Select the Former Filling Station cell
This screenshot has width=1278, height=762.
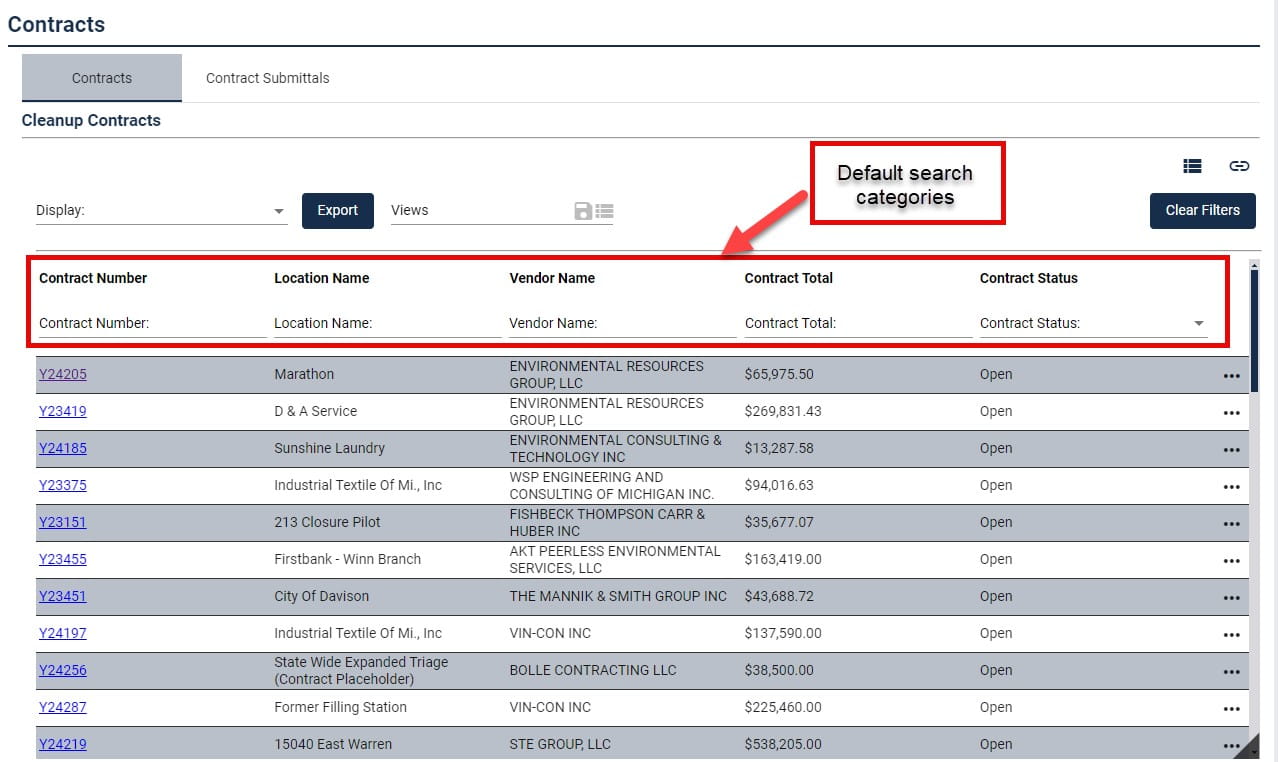tap(341, 707)
